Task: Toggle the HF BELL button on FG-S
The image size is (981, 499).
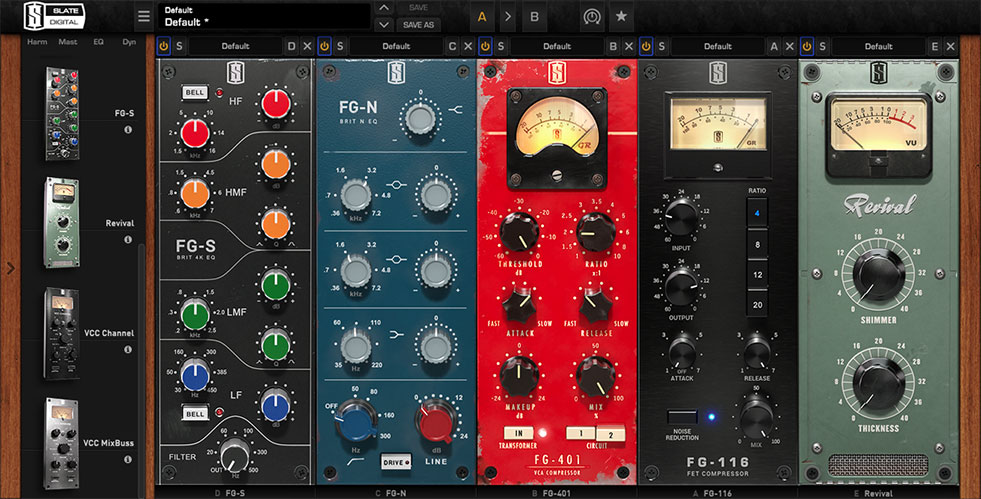Action: coord(195,93)
